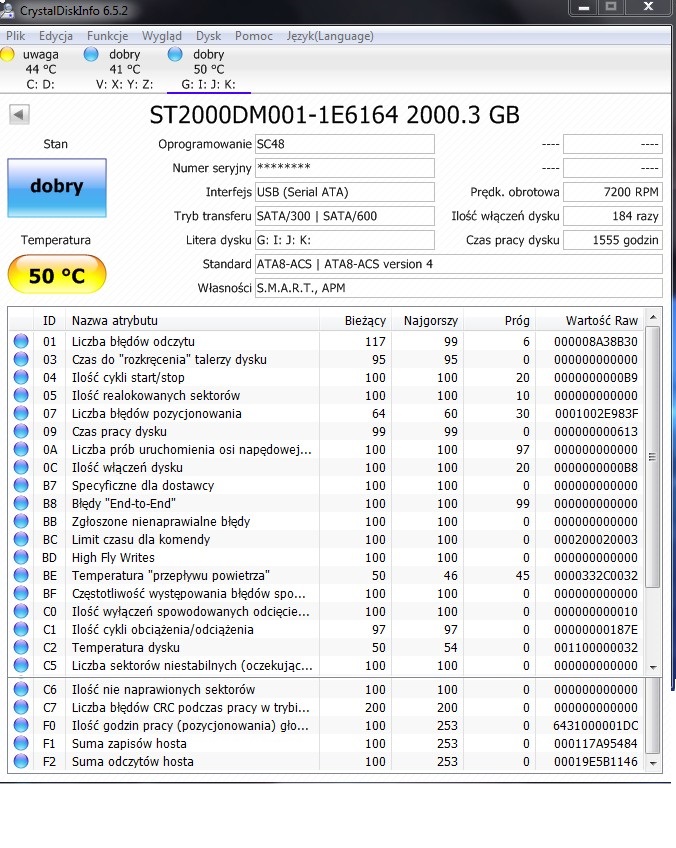Open the Funkcje menu
The image size is (676, 848).
point(108,36)
